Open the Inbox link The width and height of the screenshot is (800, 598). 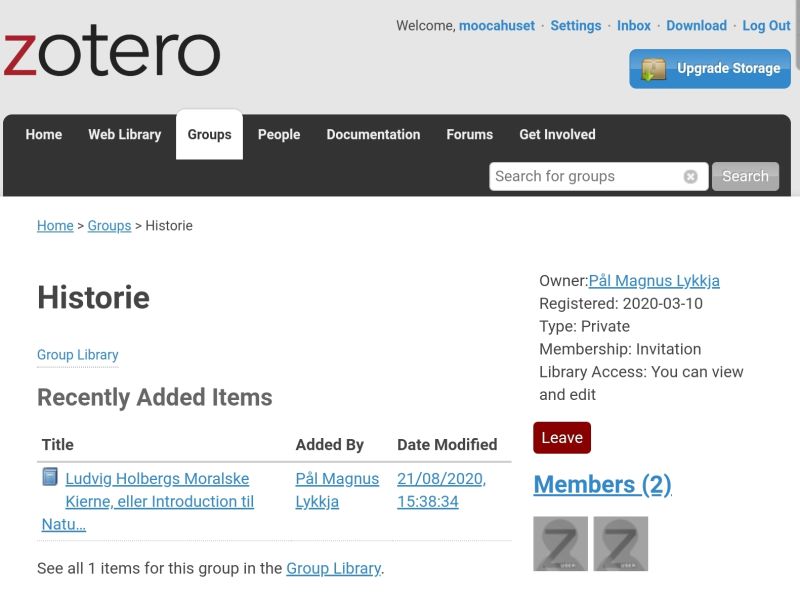pos(634,26)
